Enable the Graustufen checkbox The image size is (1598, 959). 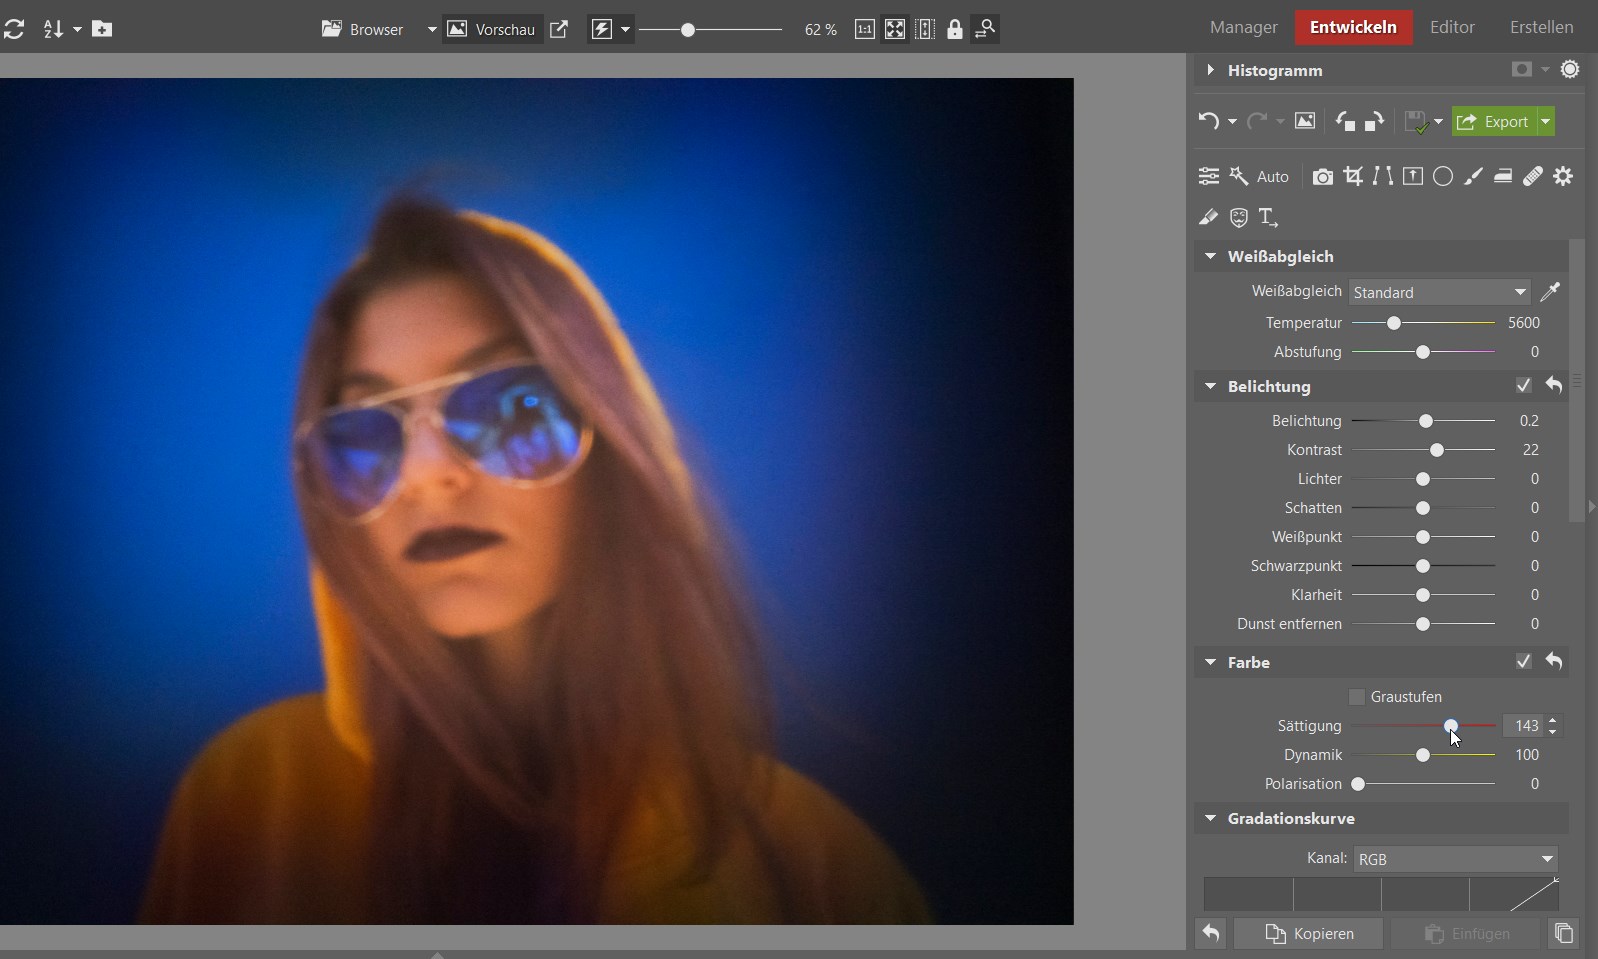[x=1357, y=697]
